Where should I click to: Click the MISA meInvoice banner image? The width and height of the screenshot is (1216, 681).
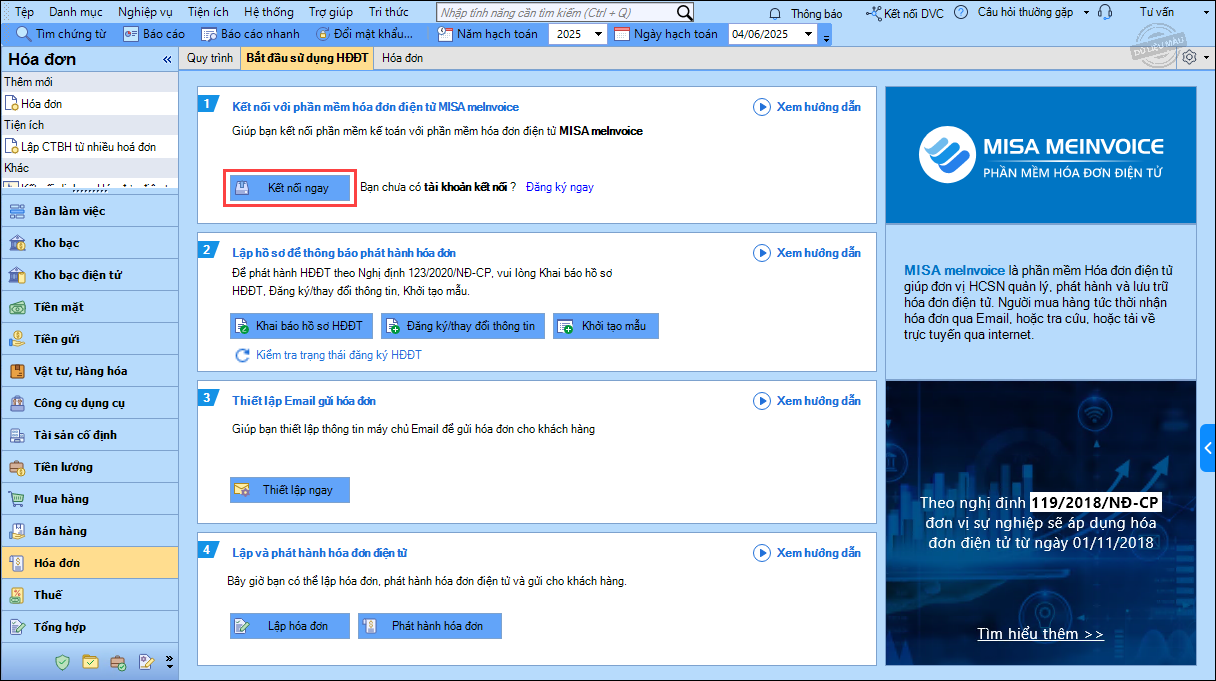click(x=1040, y=155)
